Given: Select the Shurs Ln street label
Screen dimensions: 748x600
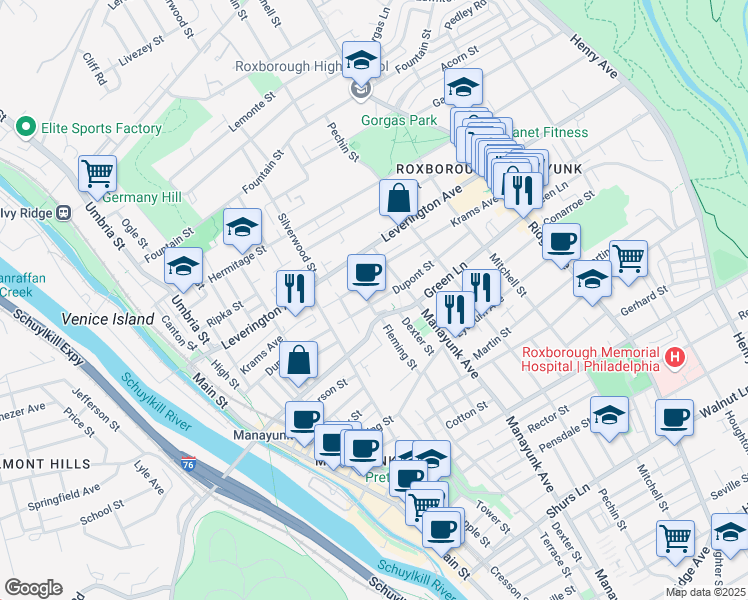Looking at the screenshot, I should coord(568,501).
